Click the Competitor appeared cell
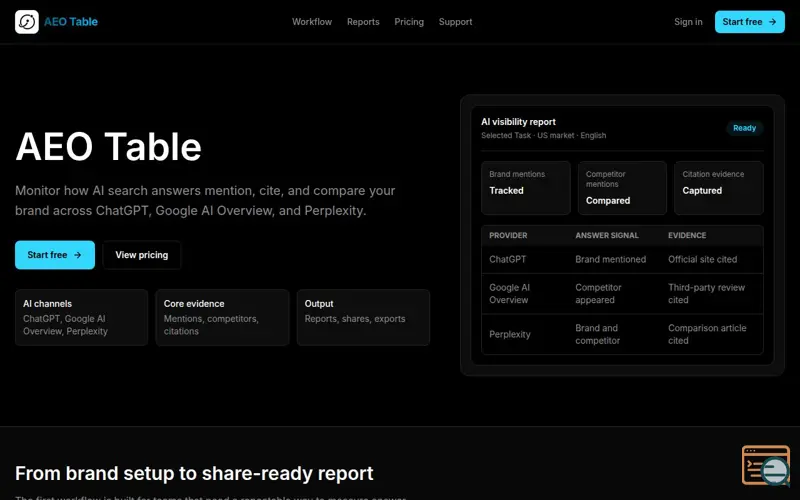Viewport: 800px width, 500px height. 598,294
